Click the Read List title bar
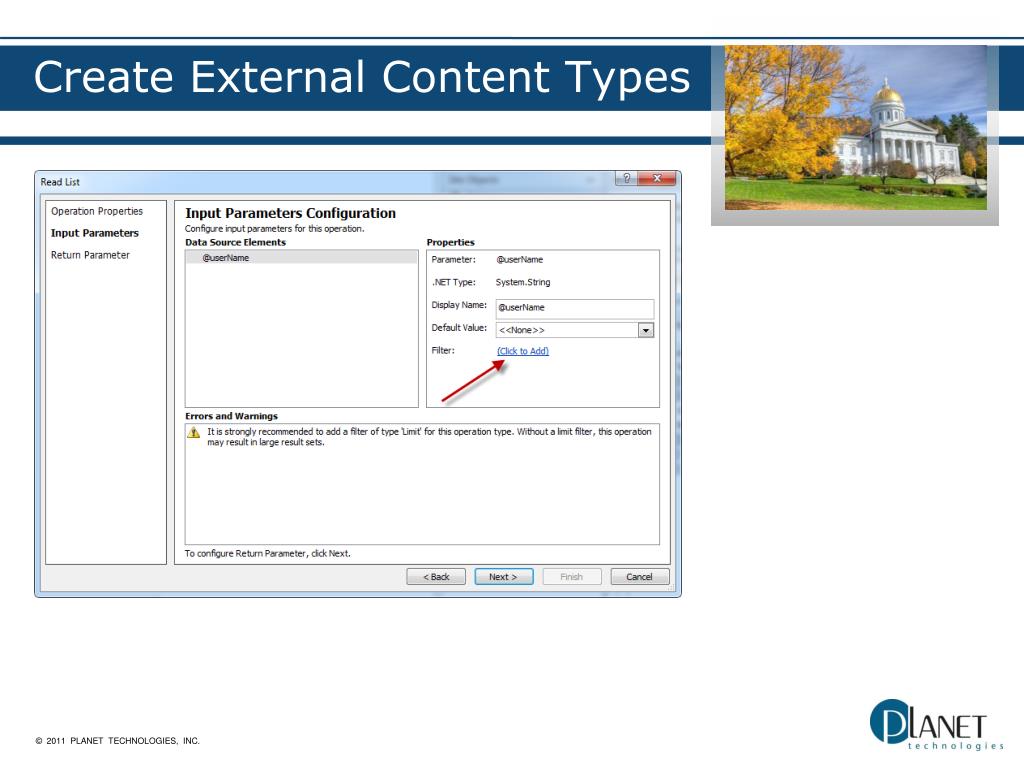The height and width of the screenshot is (768, 1024). point(300,181)
